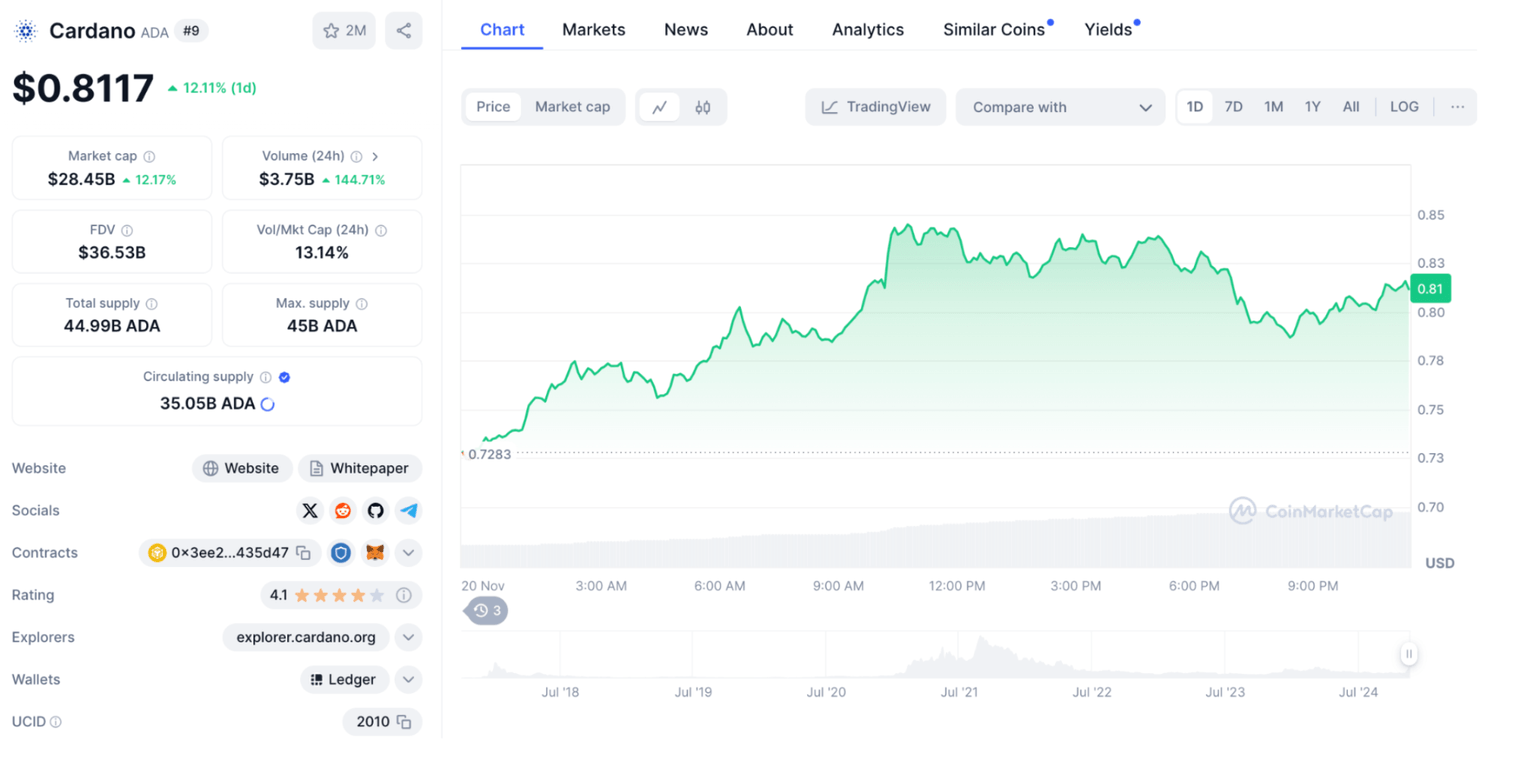Open the GitHub social icon

(x=375, y=511)
